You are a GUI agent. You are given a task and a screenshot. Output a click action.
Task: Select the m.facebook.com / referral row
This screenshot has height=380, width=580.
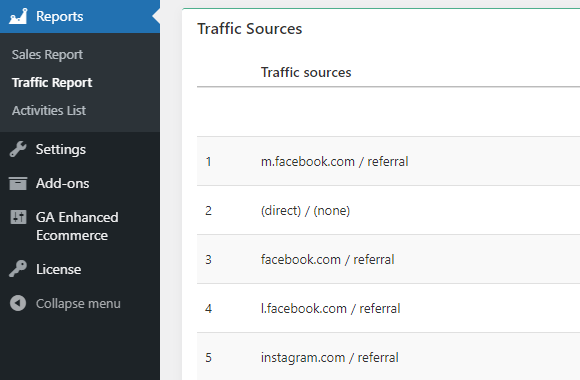pyautogui.click(x=388, y=161)
